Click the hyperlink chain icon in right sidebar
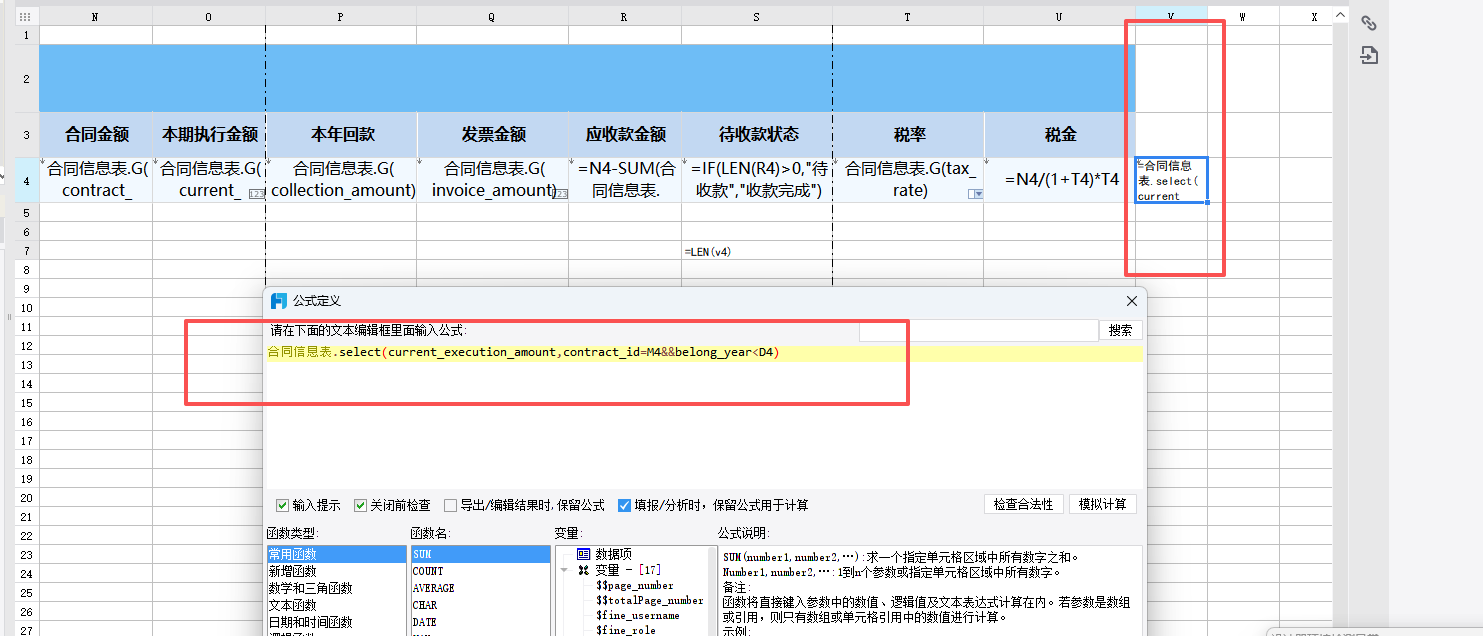Screen dimensions: 1483x636 coord(1369,23)
